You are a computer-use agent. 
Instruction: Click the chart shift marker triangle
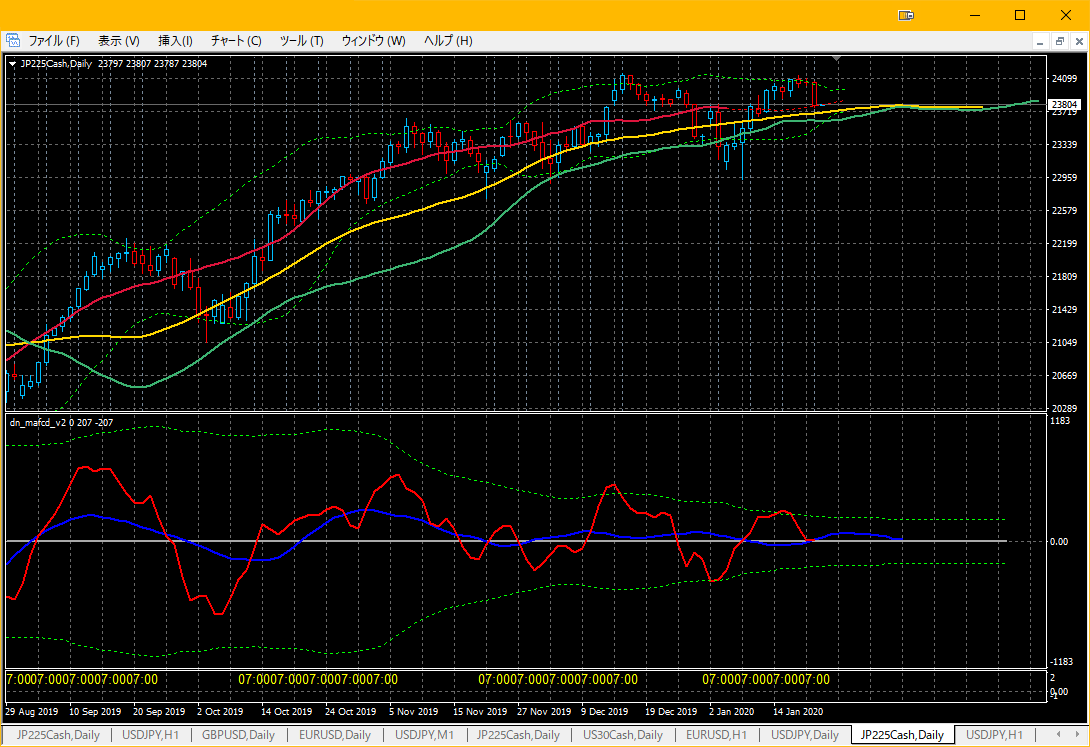(837, 59)
